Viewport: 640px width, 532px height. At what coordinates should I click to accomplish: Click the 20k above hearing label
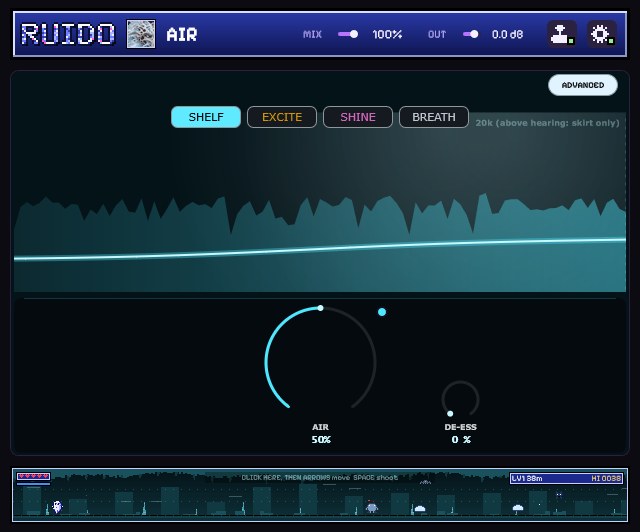click(x=547, y=123)
